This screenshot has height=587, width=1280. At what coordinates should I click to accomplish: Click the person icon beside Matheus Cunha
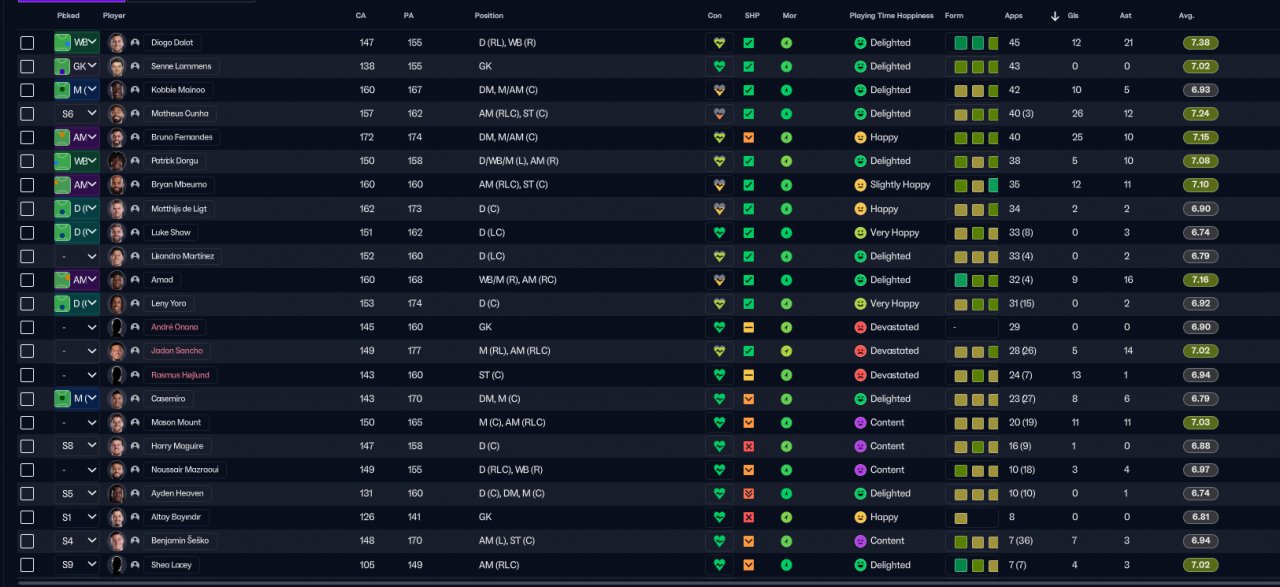click(x=135, y=114)
